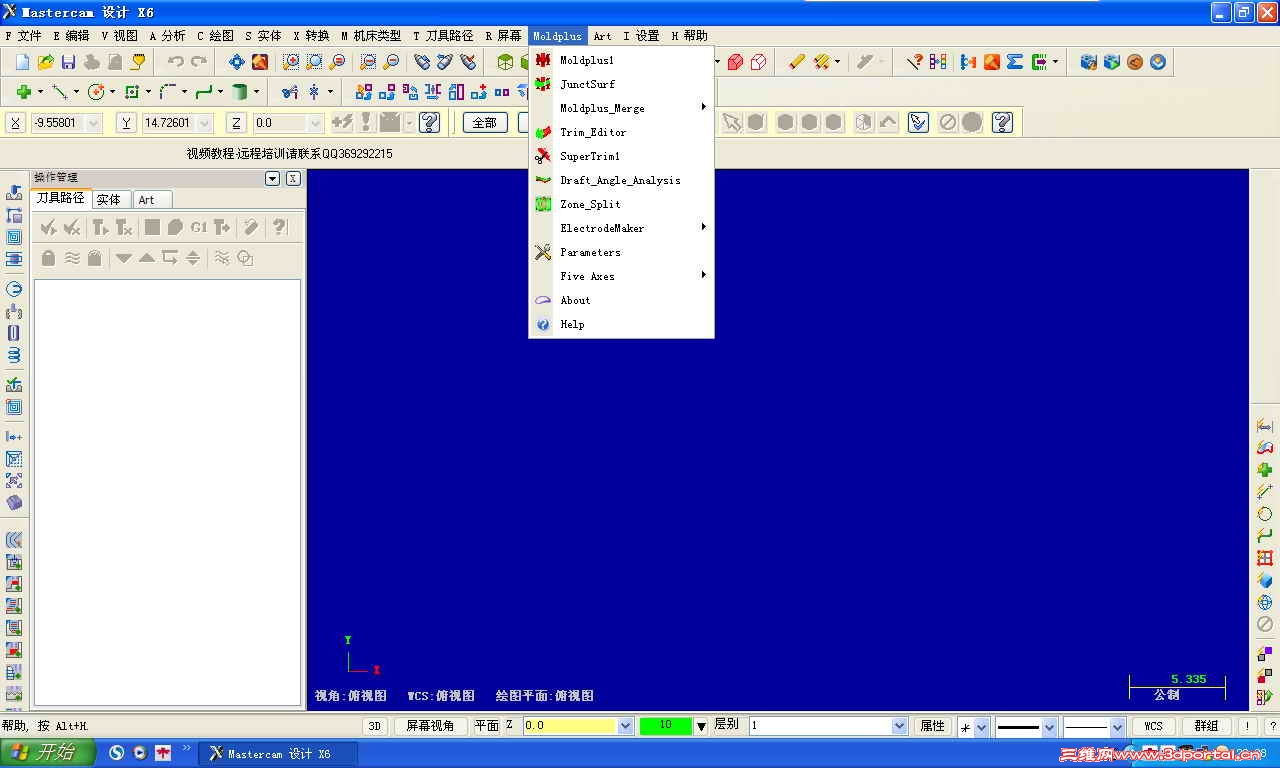Click the Trim_Editor menu icon
Viewport: 1280px width, 768px height.
coord(543,132)
